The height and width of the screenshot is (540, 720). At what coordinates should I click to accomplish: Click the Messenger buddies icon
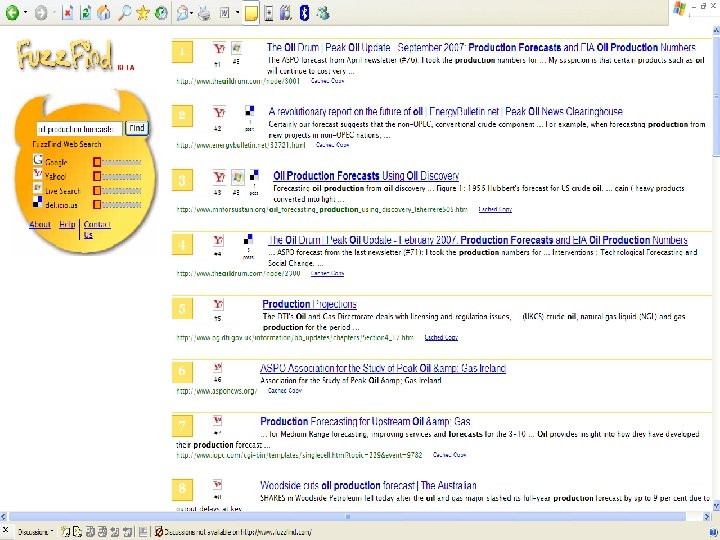(323, 13)
